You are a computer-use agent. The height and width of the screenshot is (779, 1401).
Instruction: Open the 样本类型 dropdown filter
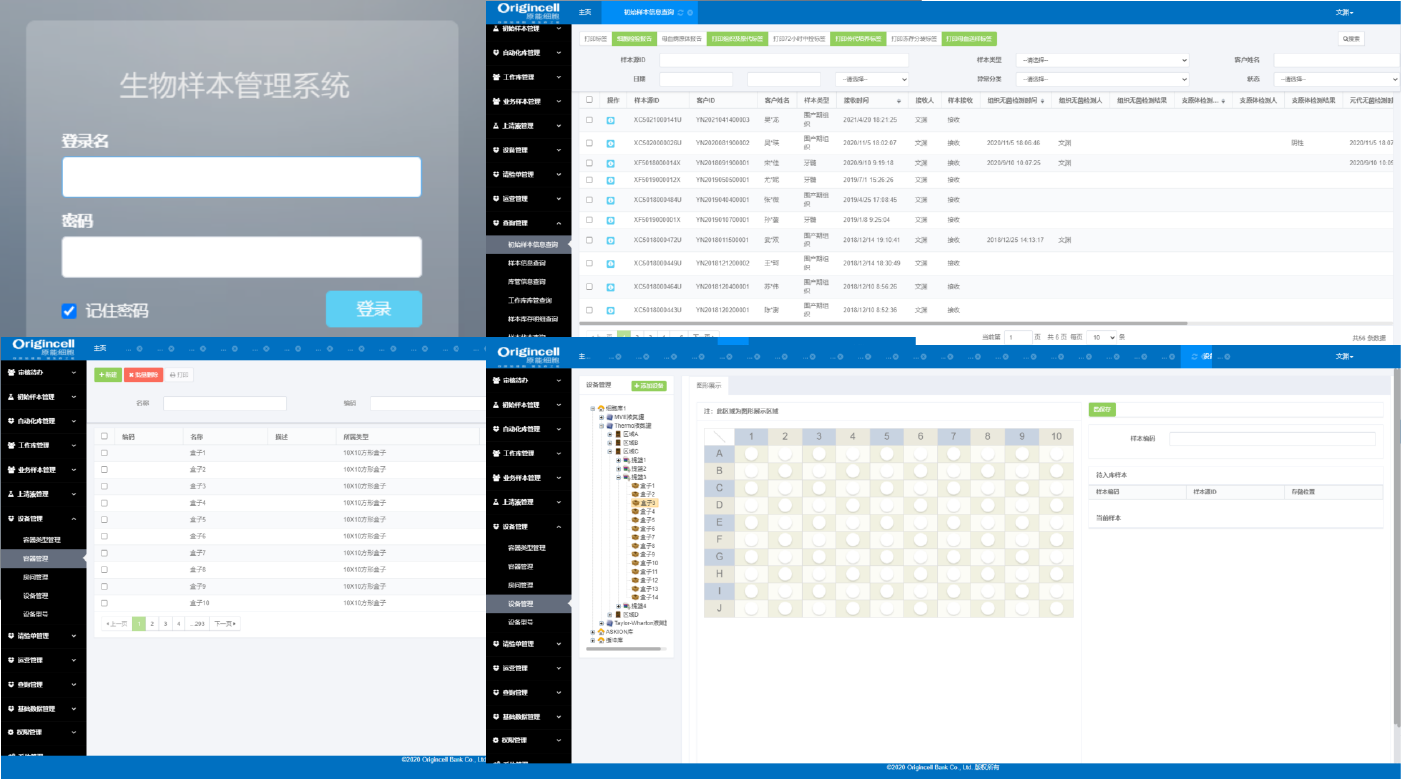click(1102, 60)
